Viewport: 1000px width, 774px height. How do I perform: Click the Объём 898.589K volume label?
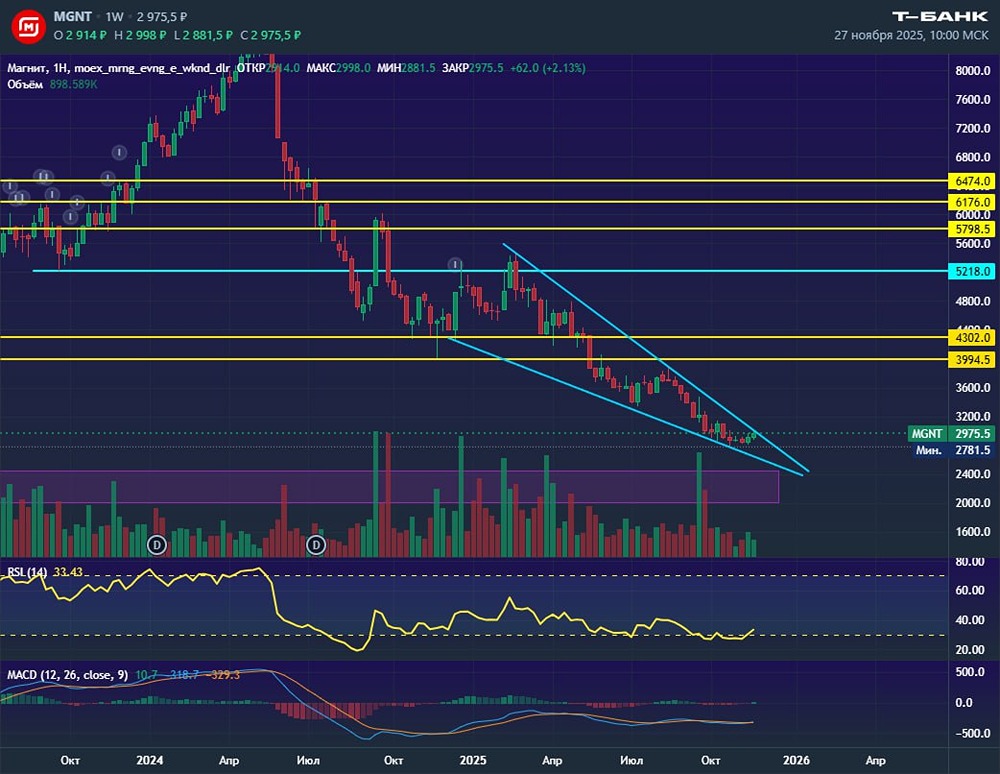pyautogui.click(x=52, y=84)
